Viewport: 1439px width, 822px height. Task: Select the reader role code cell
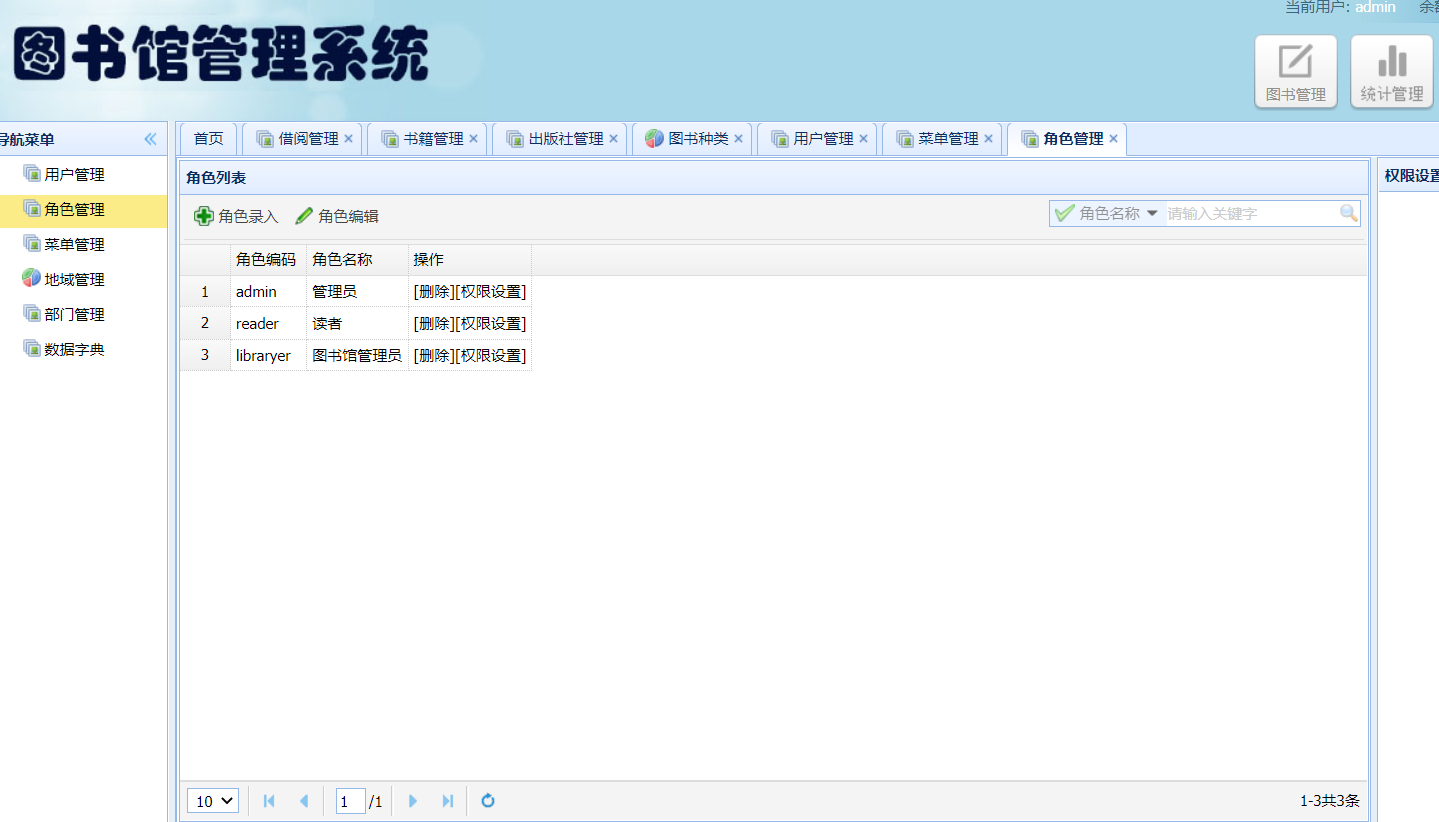pos(268,324)
